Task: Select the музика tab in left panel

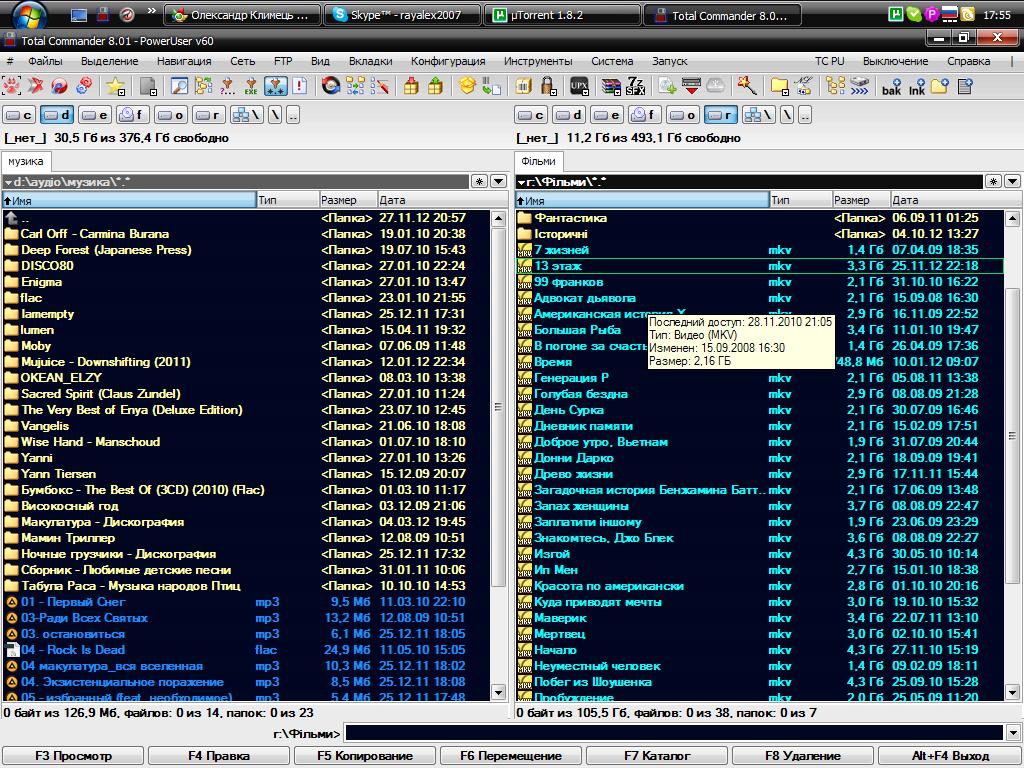Action: 26,161
